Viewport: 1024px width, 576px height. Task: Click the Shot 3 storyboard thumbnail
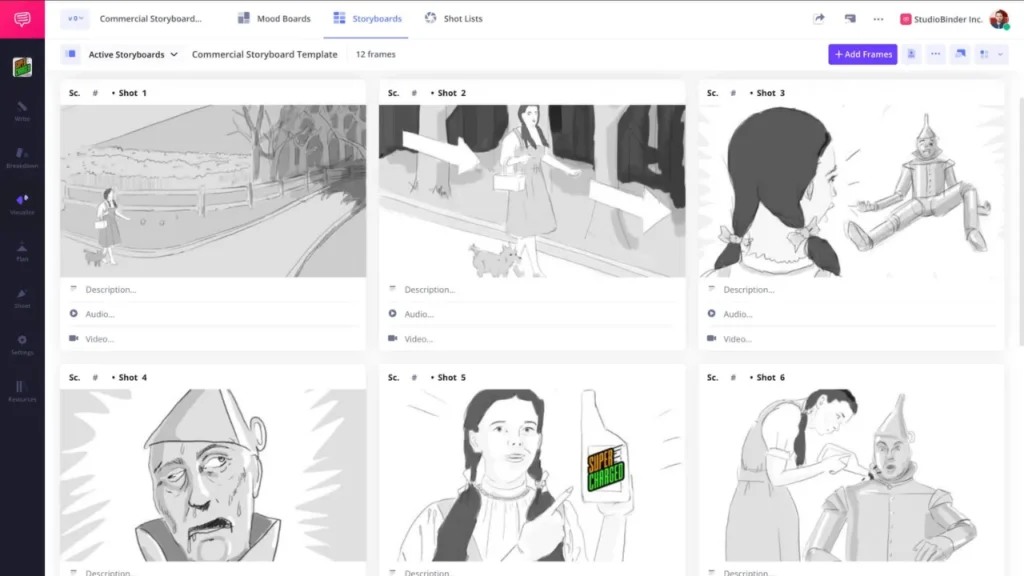coord(851,190)
